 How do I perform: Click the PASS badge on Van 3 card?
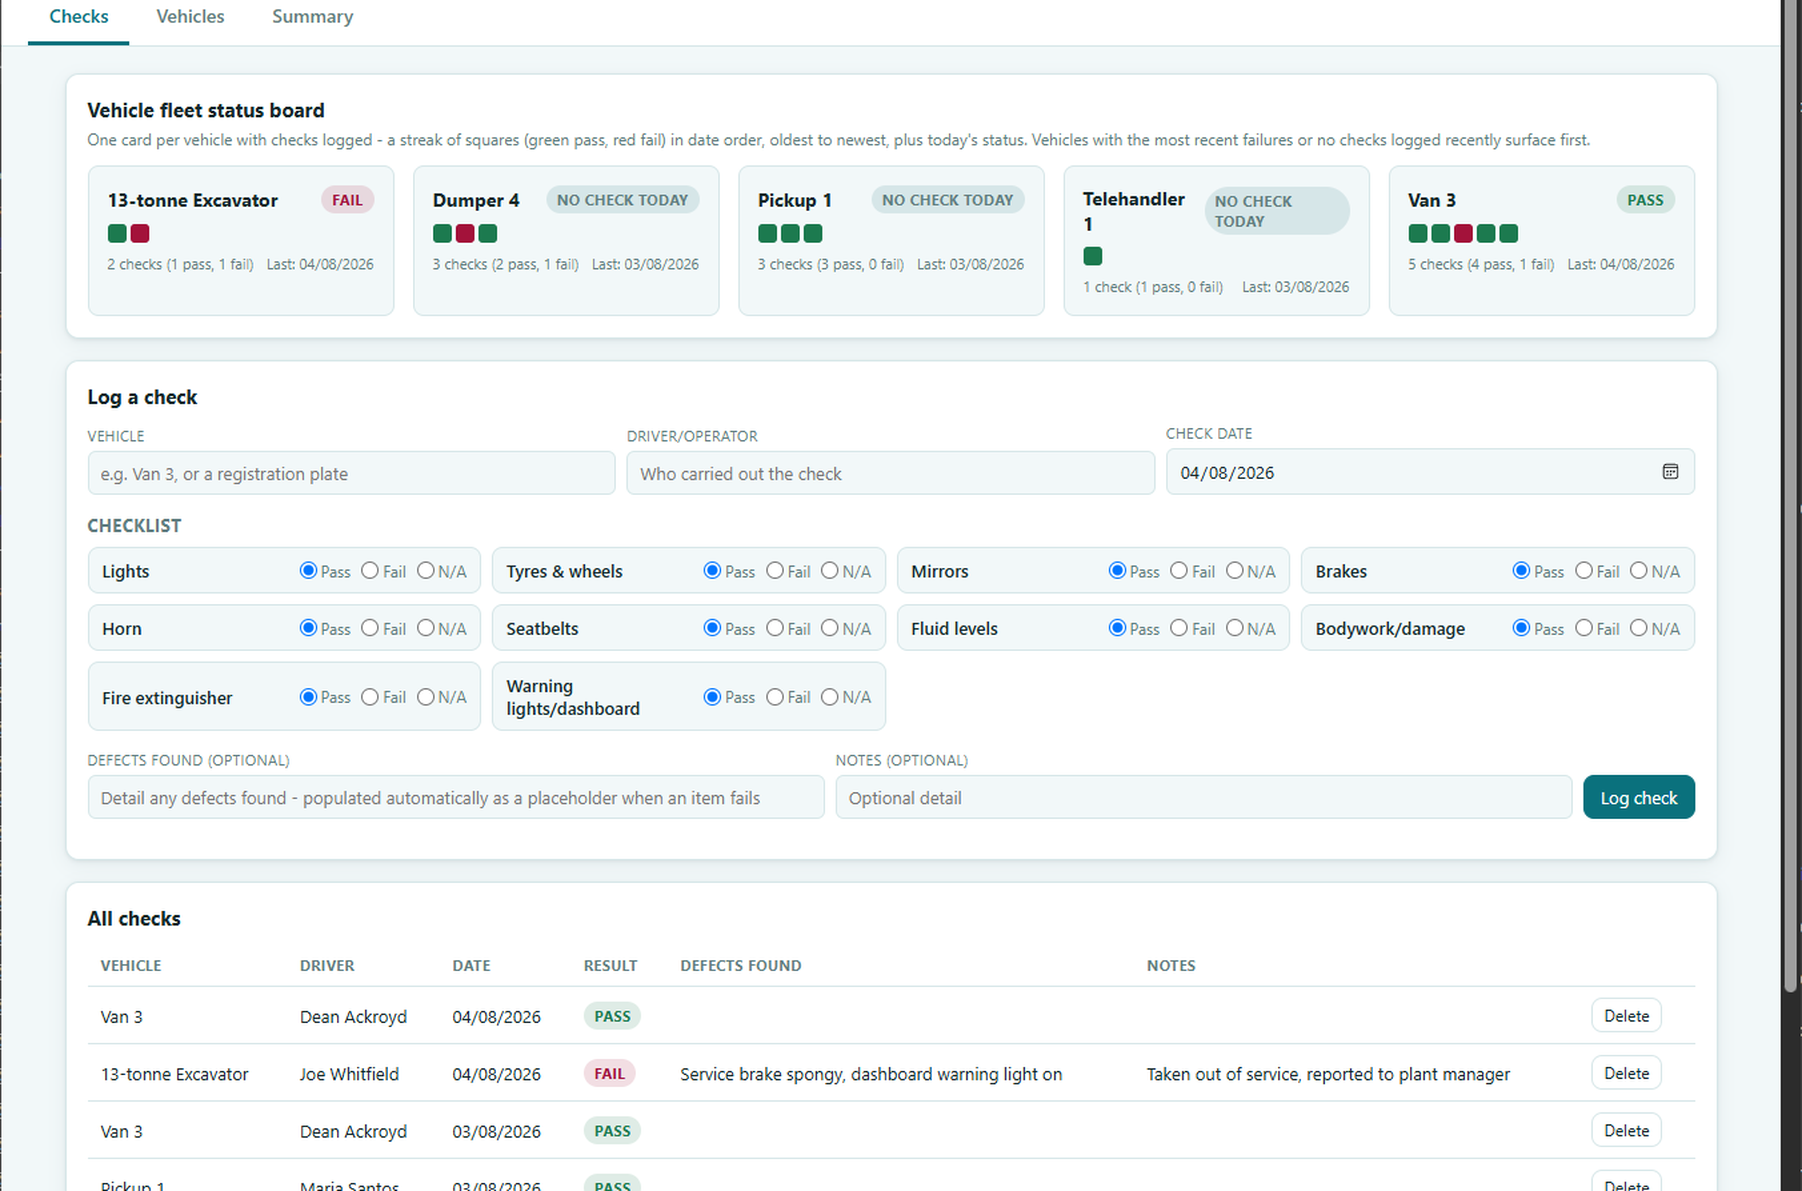tap(1645, 200)
